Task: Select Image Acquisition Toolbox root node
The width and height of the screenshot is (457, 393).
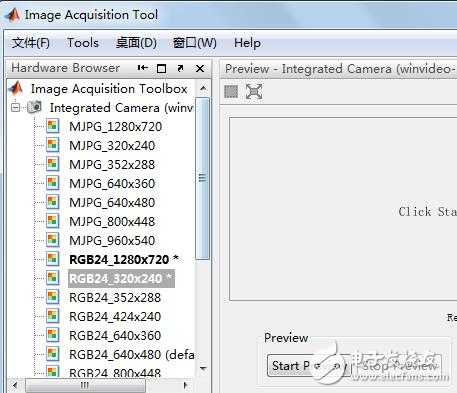Action: [109, 89]
